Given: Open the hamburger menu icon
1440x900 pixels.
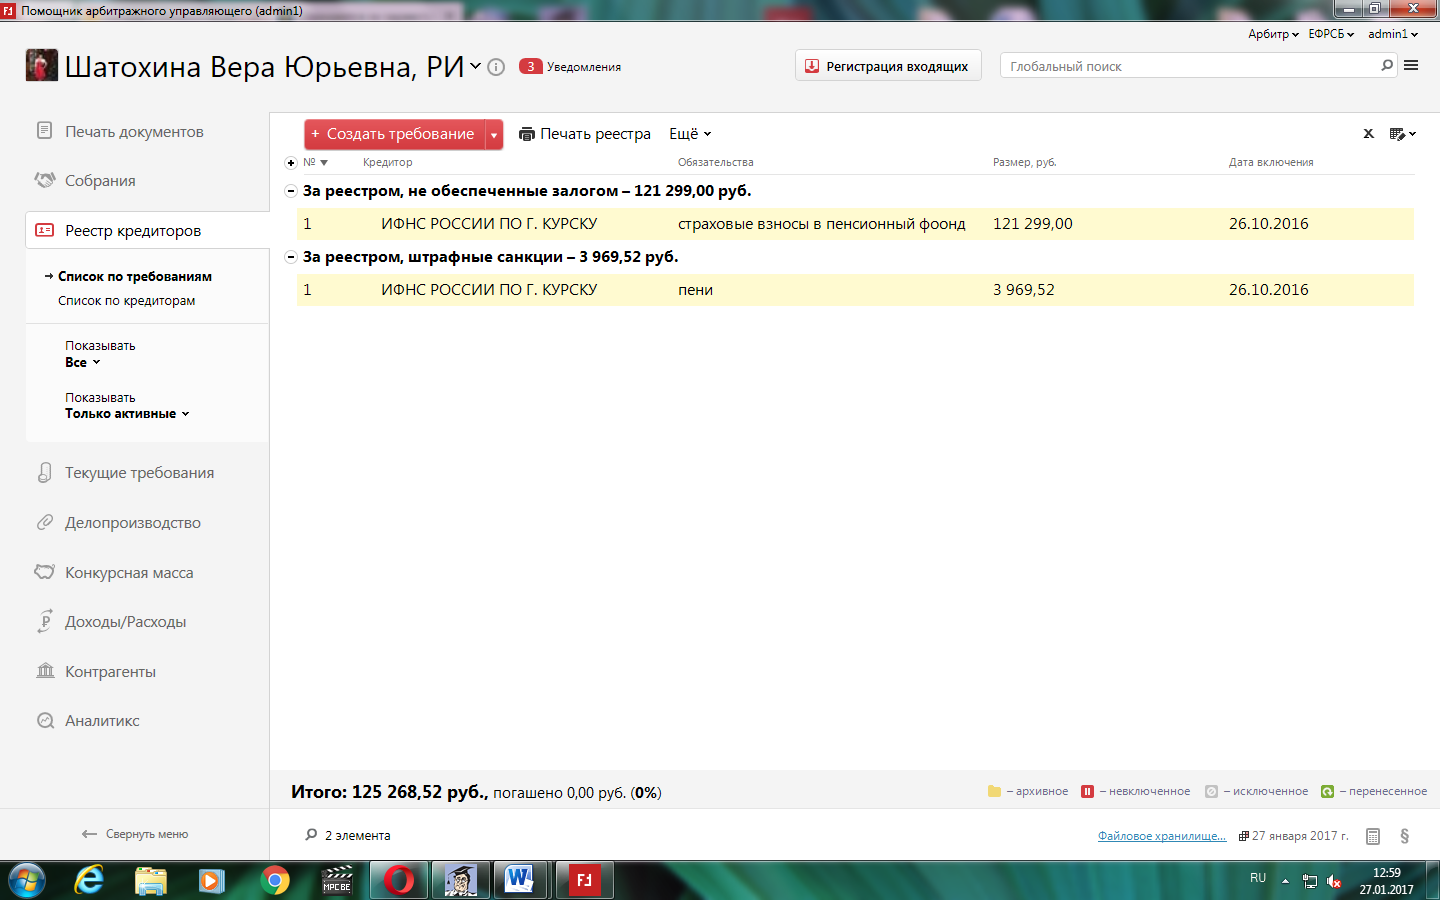Looking at the screenshot, I should (x=1411, y=66).
